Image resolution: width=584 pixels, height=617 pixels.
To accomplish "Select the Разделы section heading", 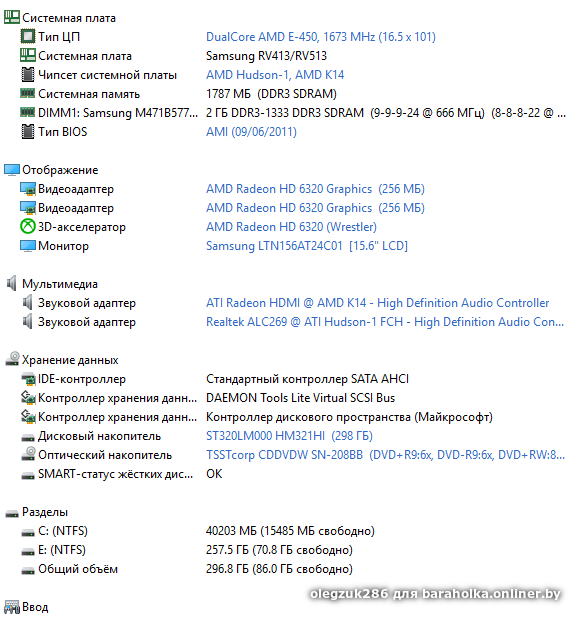I will pyautogui.click(x=45, y=512).
